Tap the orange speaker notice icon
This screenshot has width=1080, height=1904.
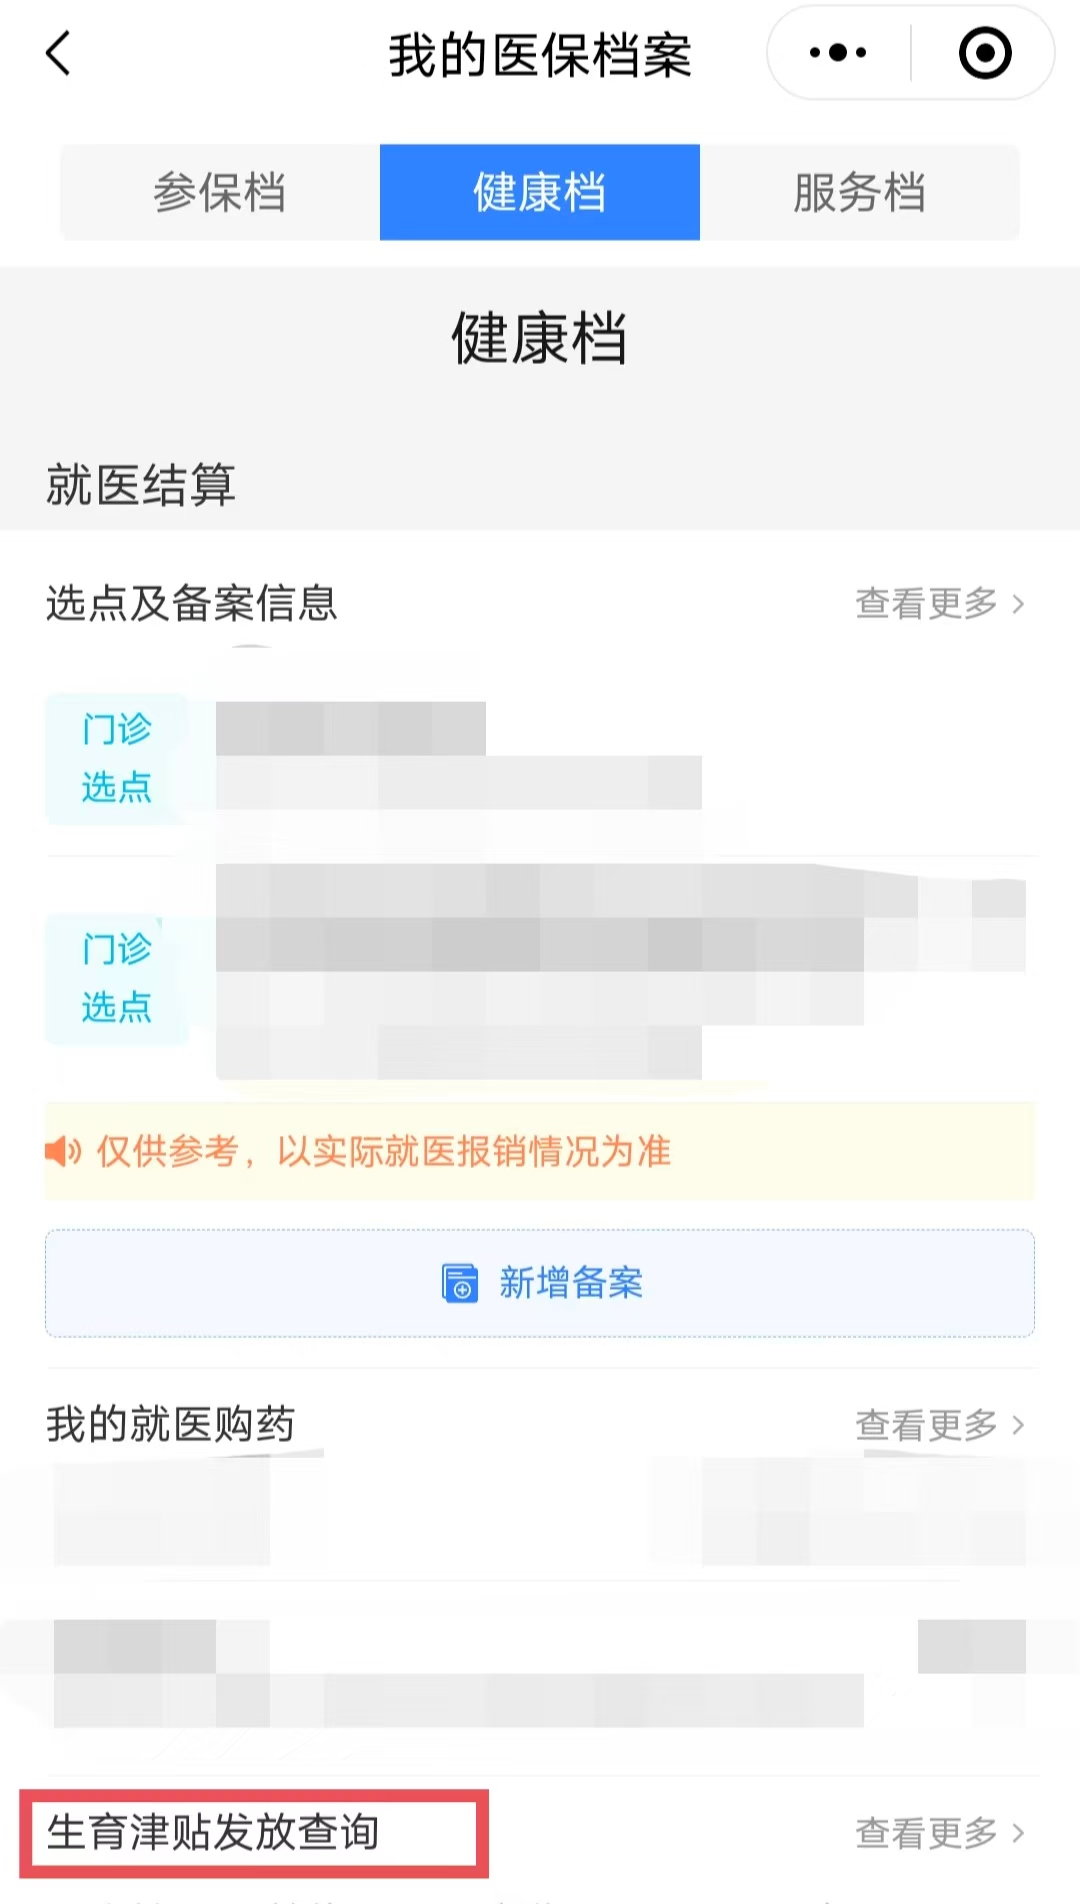[63, 1151]
